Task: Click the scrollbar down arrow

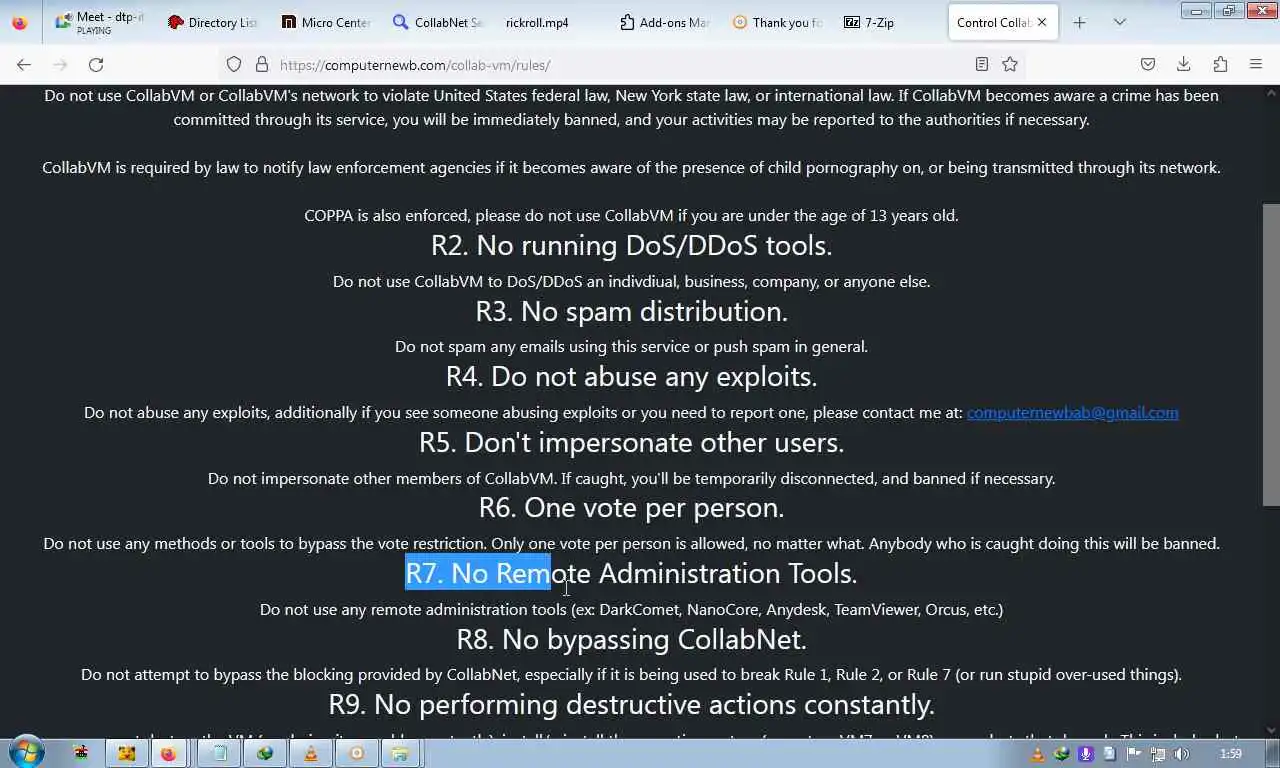Action: tap(1271, 730)
